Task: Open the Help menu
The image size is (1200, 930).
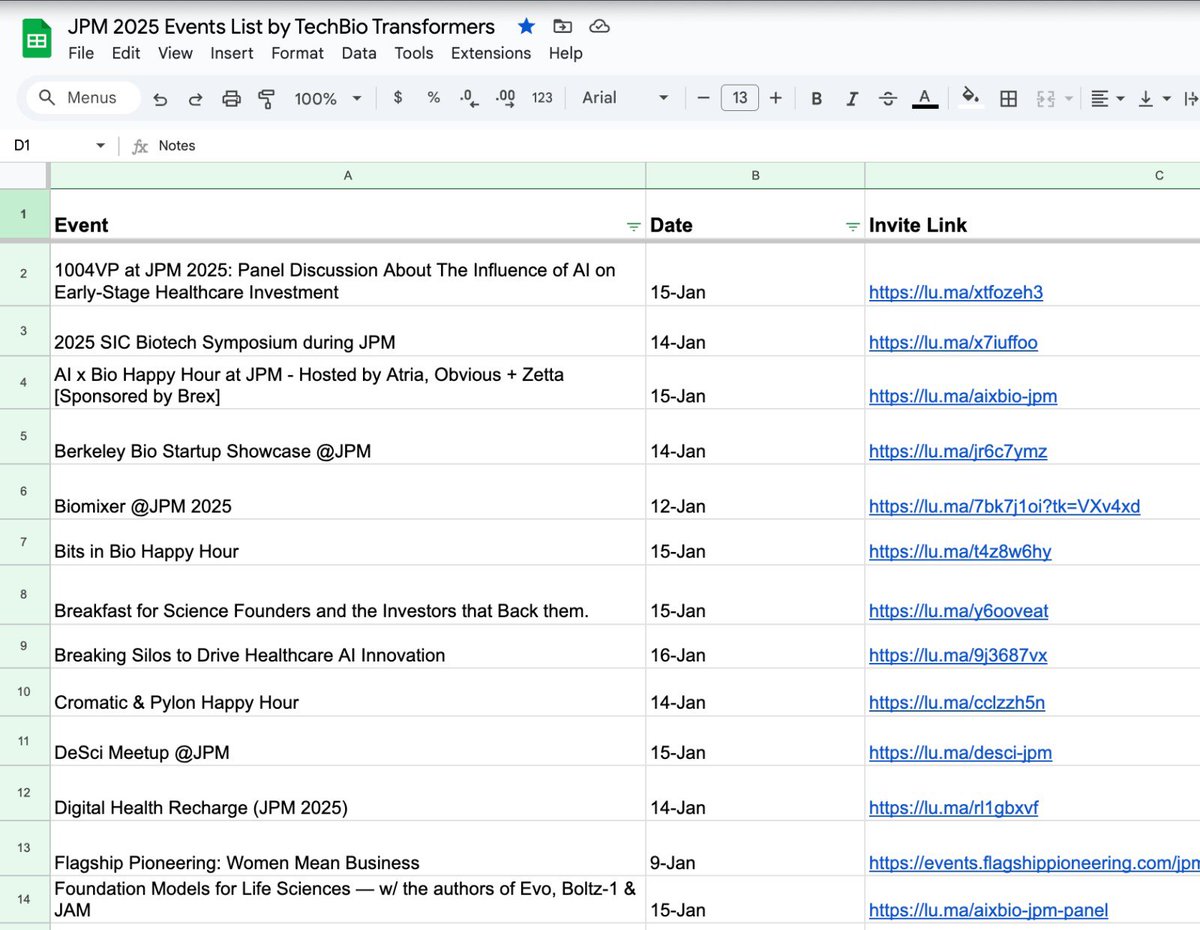Action: click(566, 53)
